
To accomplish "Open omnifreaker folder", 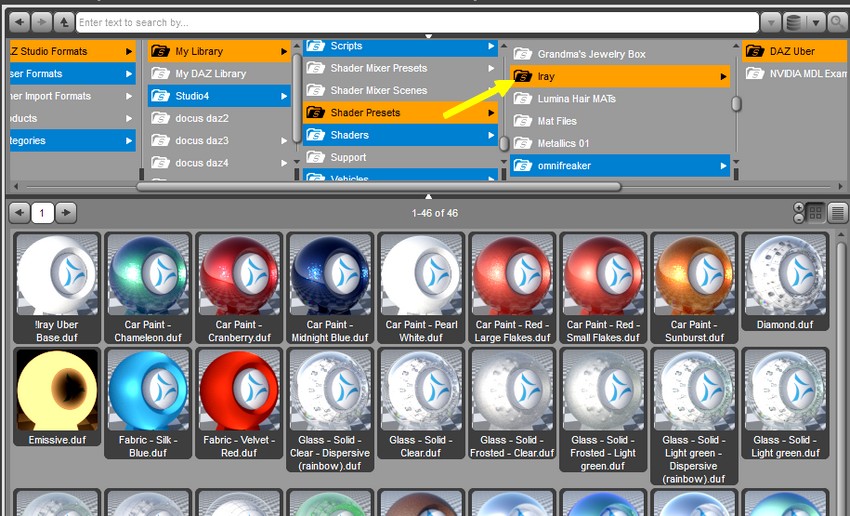I will (620, 165).
